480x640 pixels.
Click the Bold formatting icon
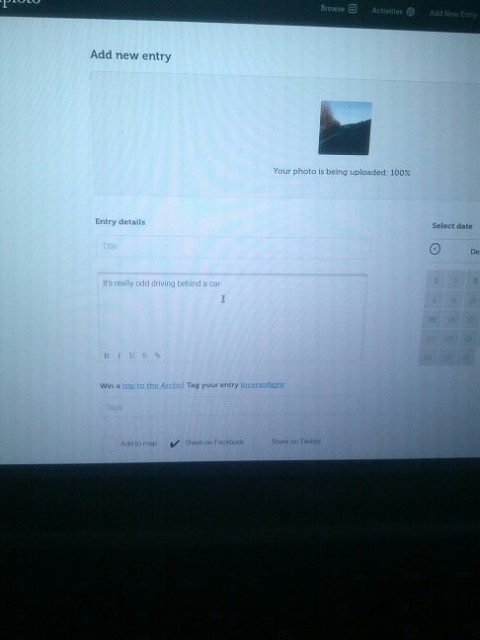(x=107, y=355)
